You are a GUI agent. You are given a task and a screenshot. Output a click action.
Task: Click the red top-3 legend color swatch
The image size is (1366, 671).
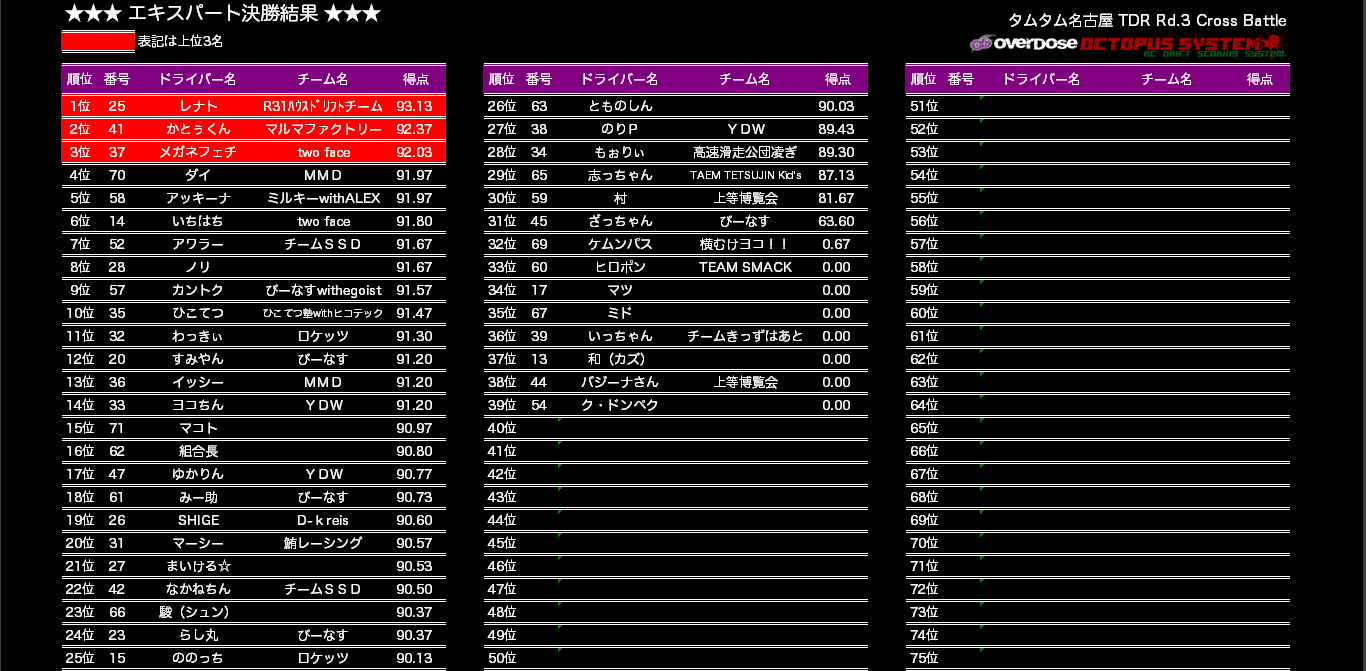click(x=98, y=41)
